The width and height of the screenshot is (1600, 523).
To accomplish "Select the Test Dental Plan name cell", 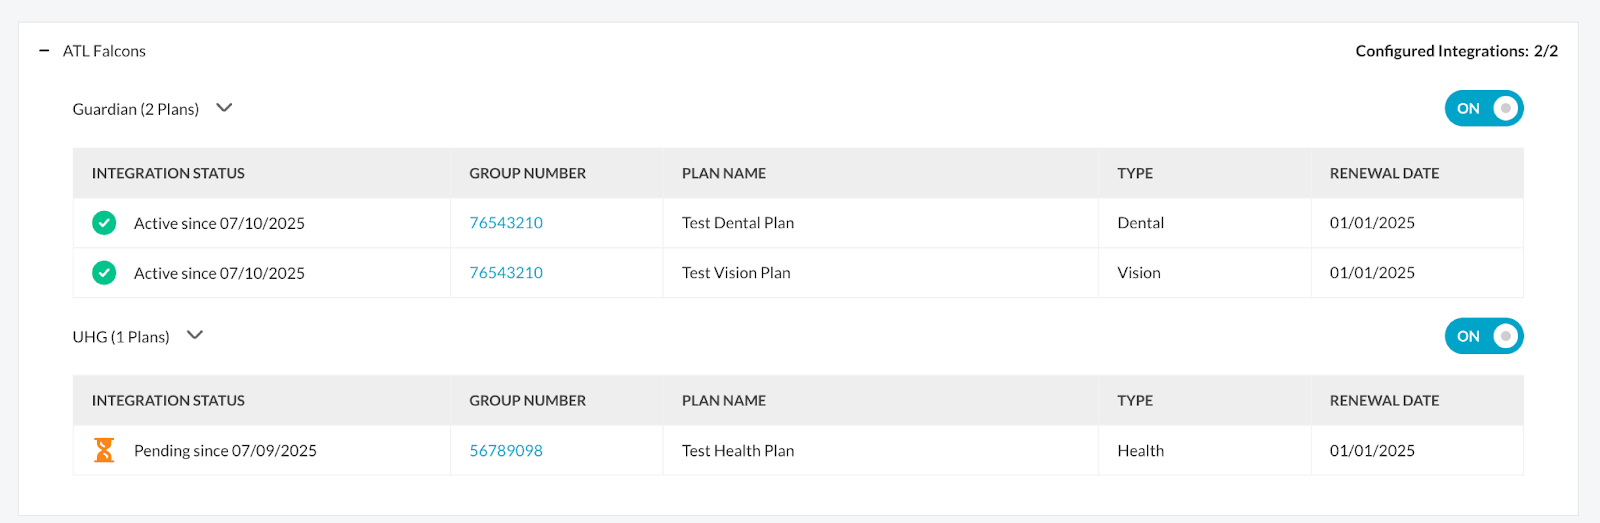I will click(738, 223).
